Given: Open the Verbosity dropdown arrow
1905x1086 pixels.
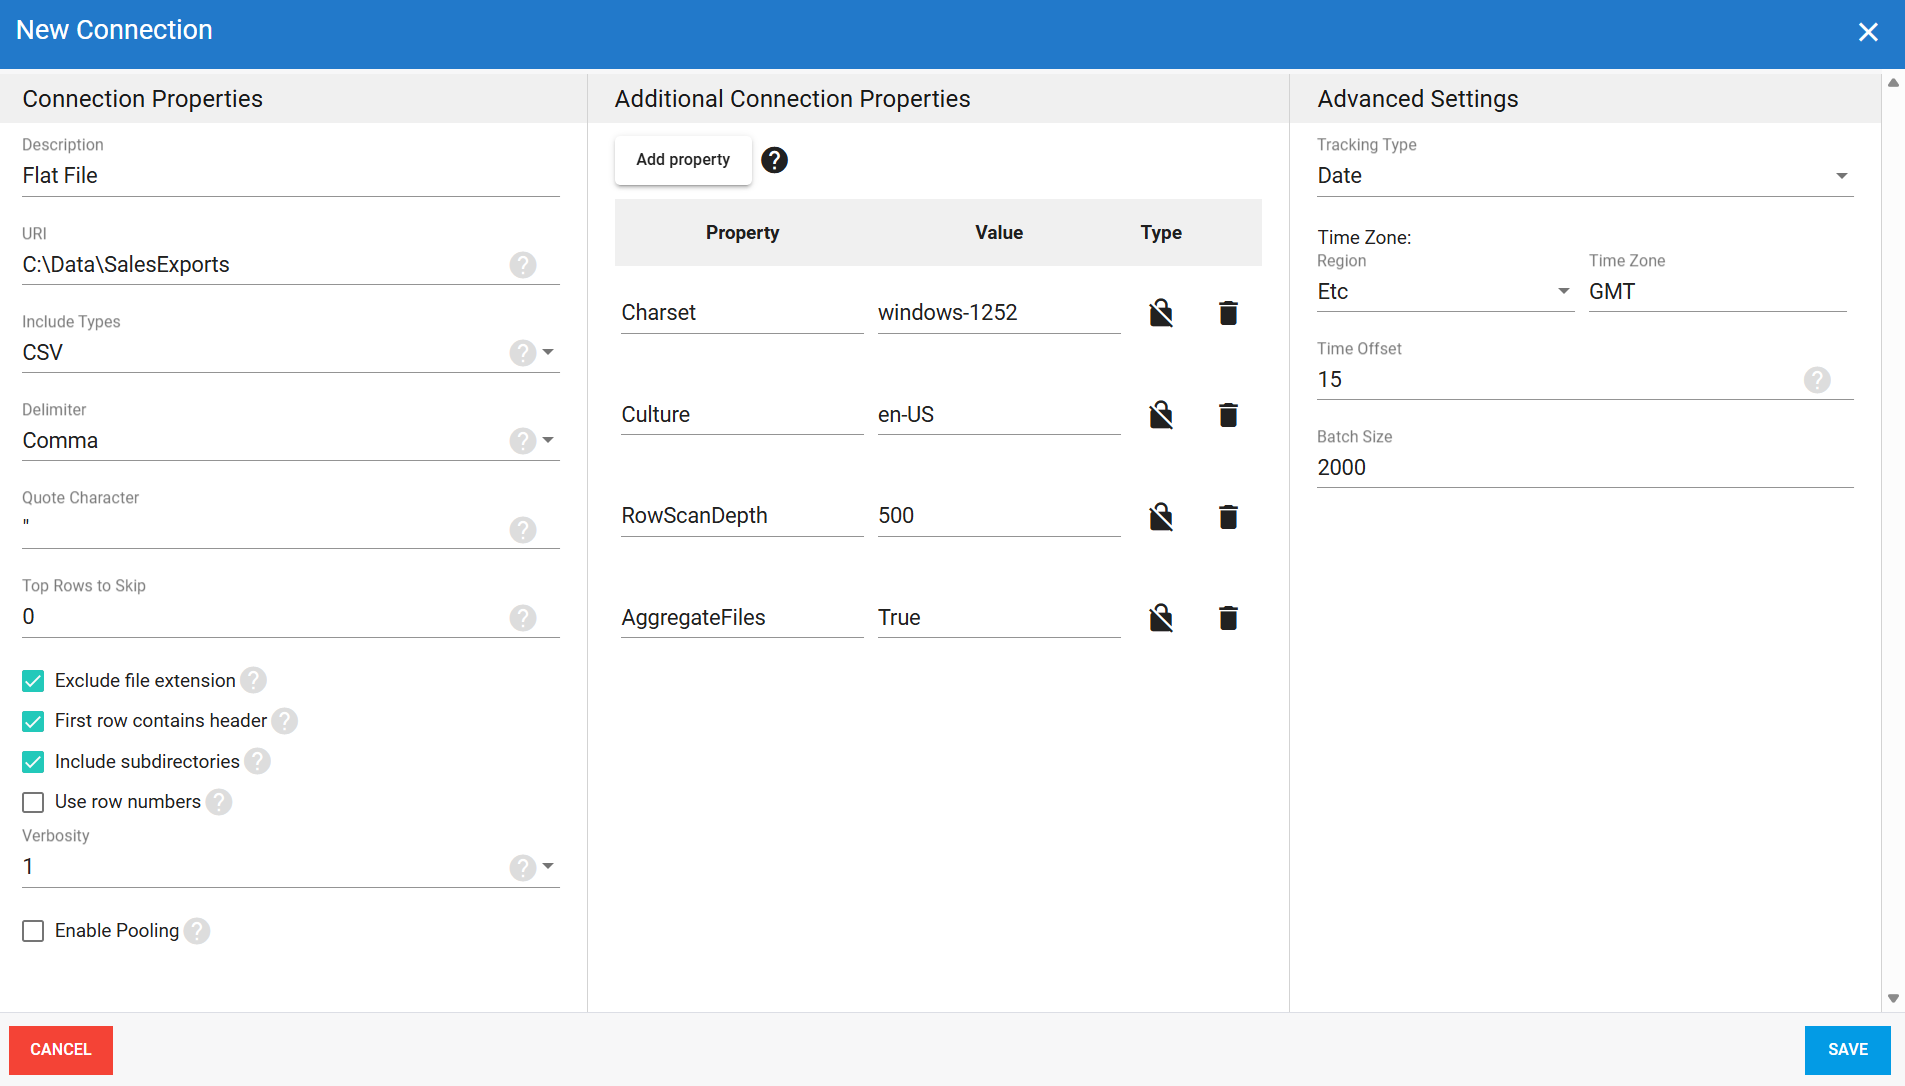Looking at the screenshot, I should pyautogui.click(x=548, y=866).
